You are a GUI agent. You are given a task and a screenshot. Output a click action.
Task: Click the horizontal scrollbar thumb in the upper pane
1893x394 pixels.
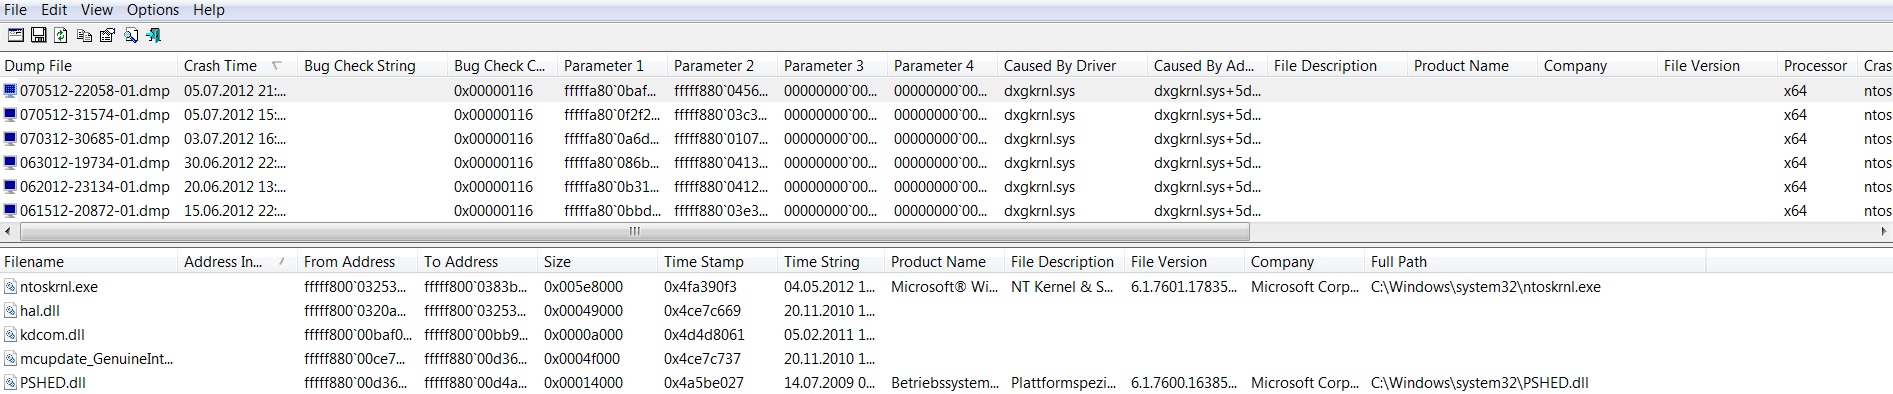(634, 232)
